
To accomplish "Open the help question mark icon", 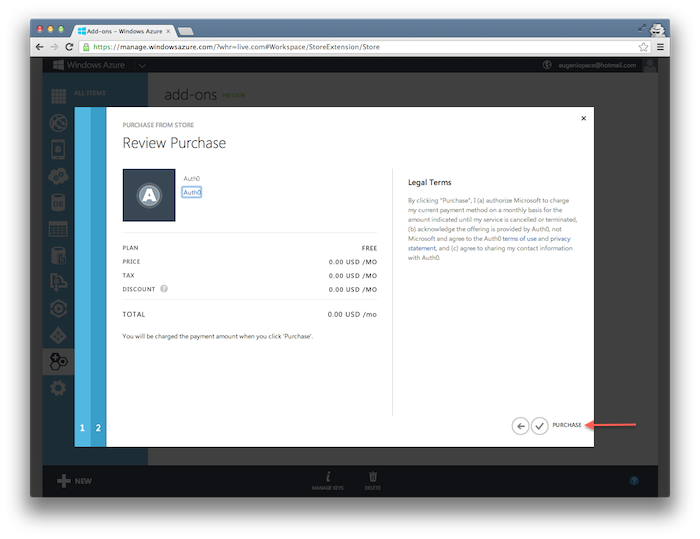I will point(634,481).
